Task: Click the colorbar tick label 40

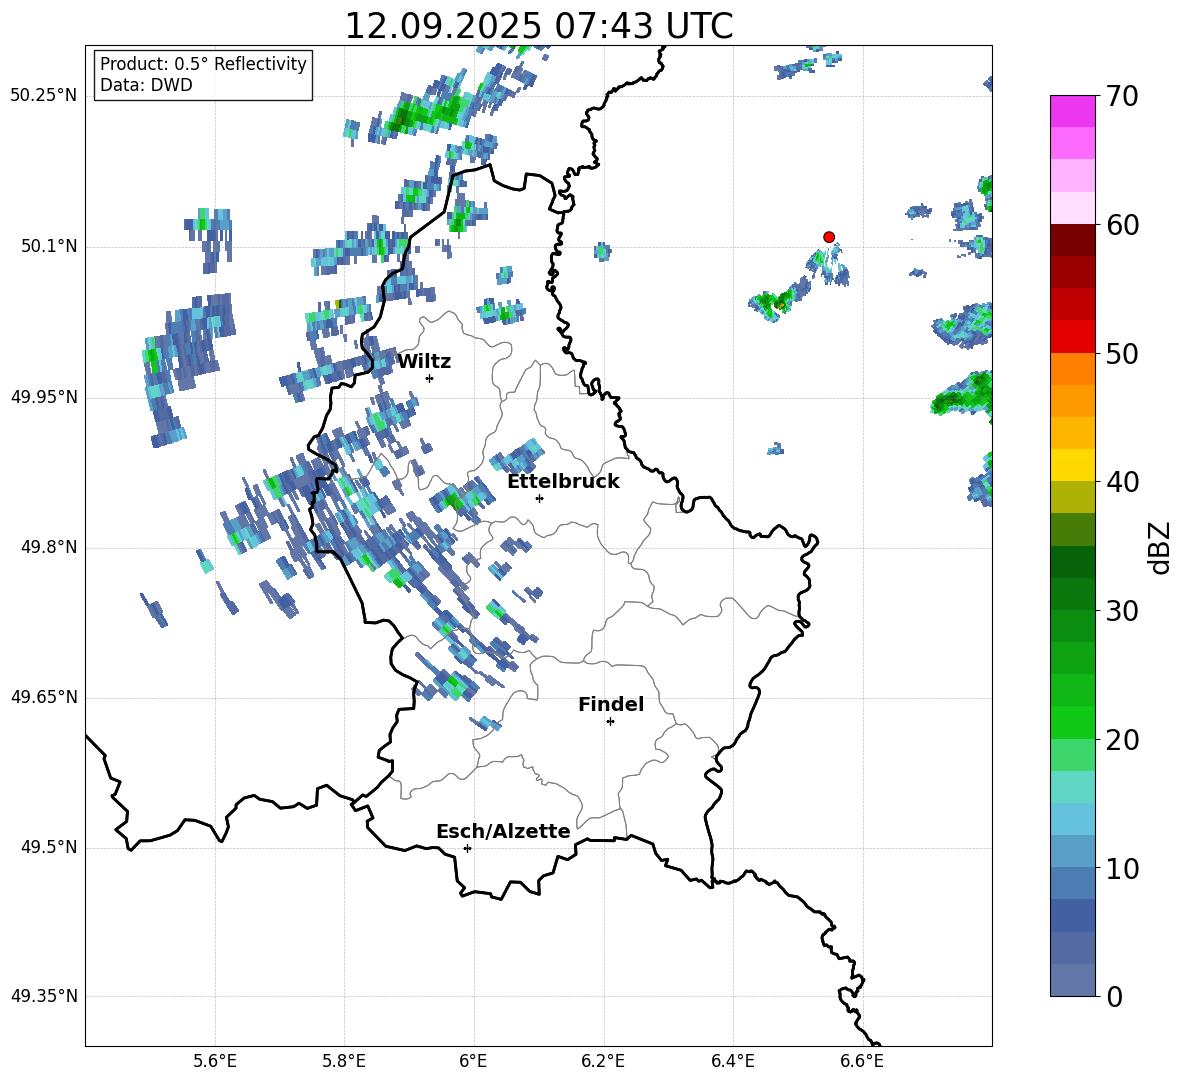Action: click(1122, 482)
